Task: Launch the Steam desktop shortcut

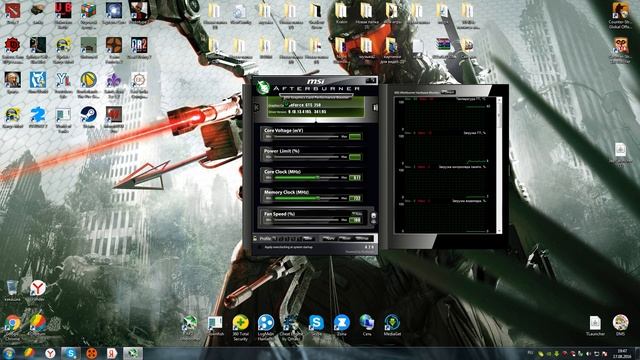Action: click(88, 114)
